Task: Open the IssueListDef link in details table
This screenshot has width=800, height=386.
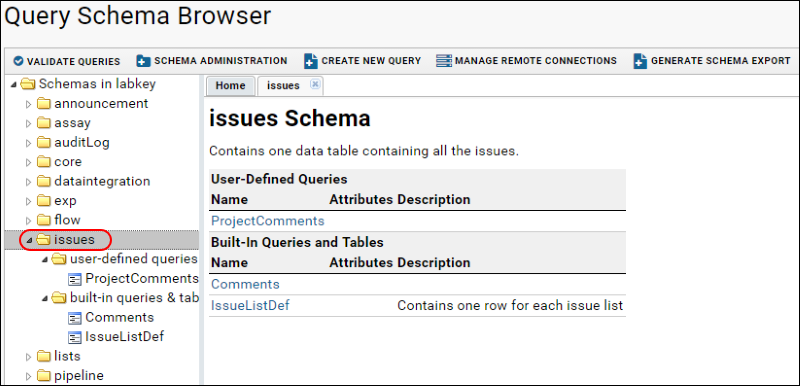Action: [x=251, y=305]
